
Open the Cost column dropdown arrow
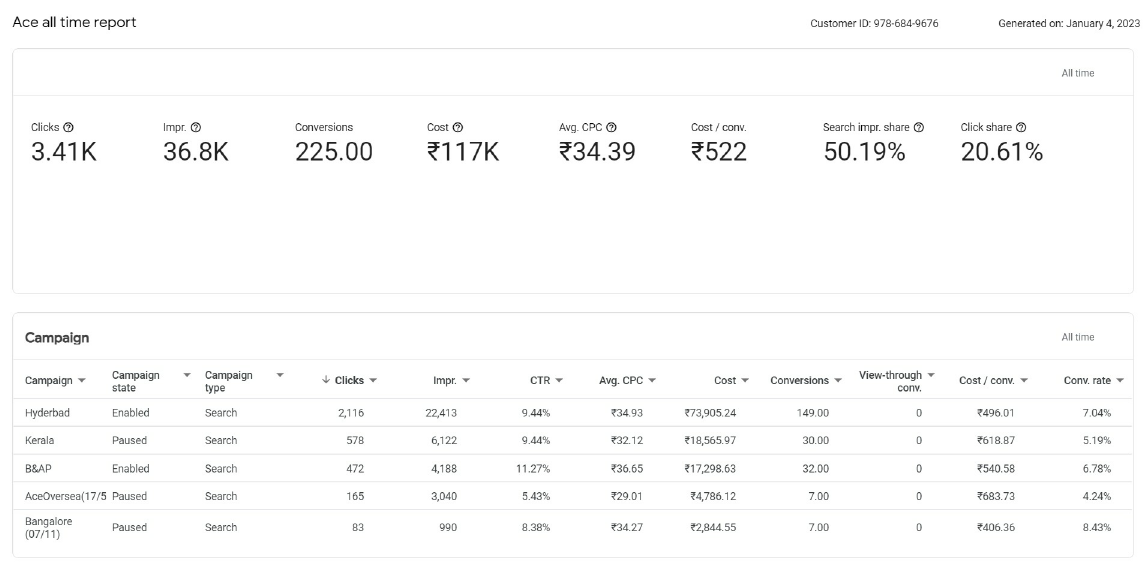tap(745, 381)
